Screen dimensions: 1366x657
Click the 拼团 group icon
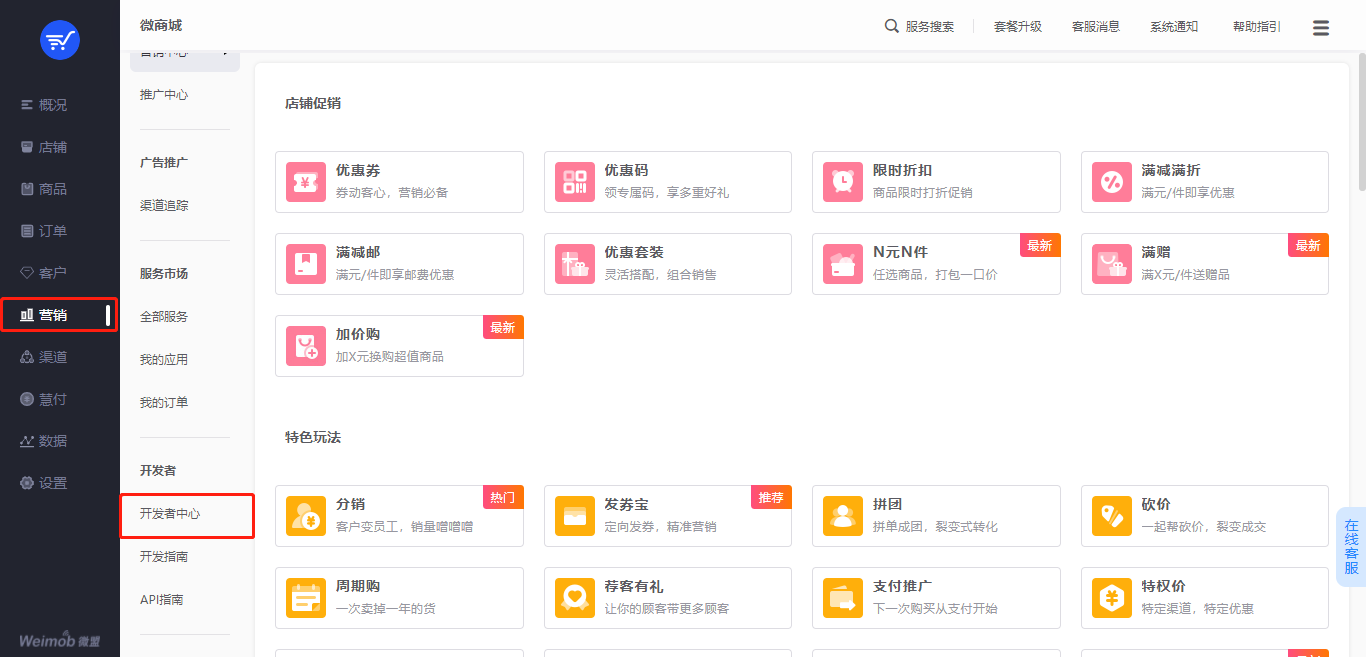click(x=843, y=516)
